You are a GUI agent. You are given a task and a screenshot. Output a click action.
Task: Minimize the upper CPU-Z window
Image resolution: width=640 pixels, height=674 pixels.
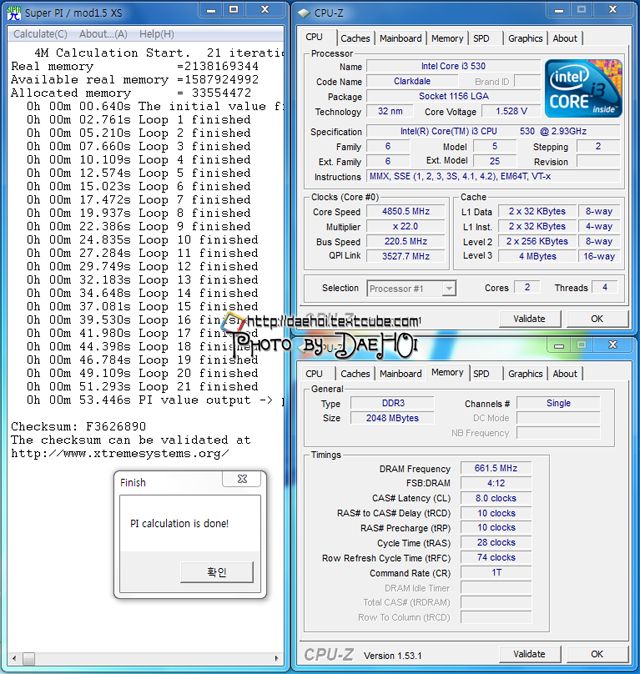(559, 10)
